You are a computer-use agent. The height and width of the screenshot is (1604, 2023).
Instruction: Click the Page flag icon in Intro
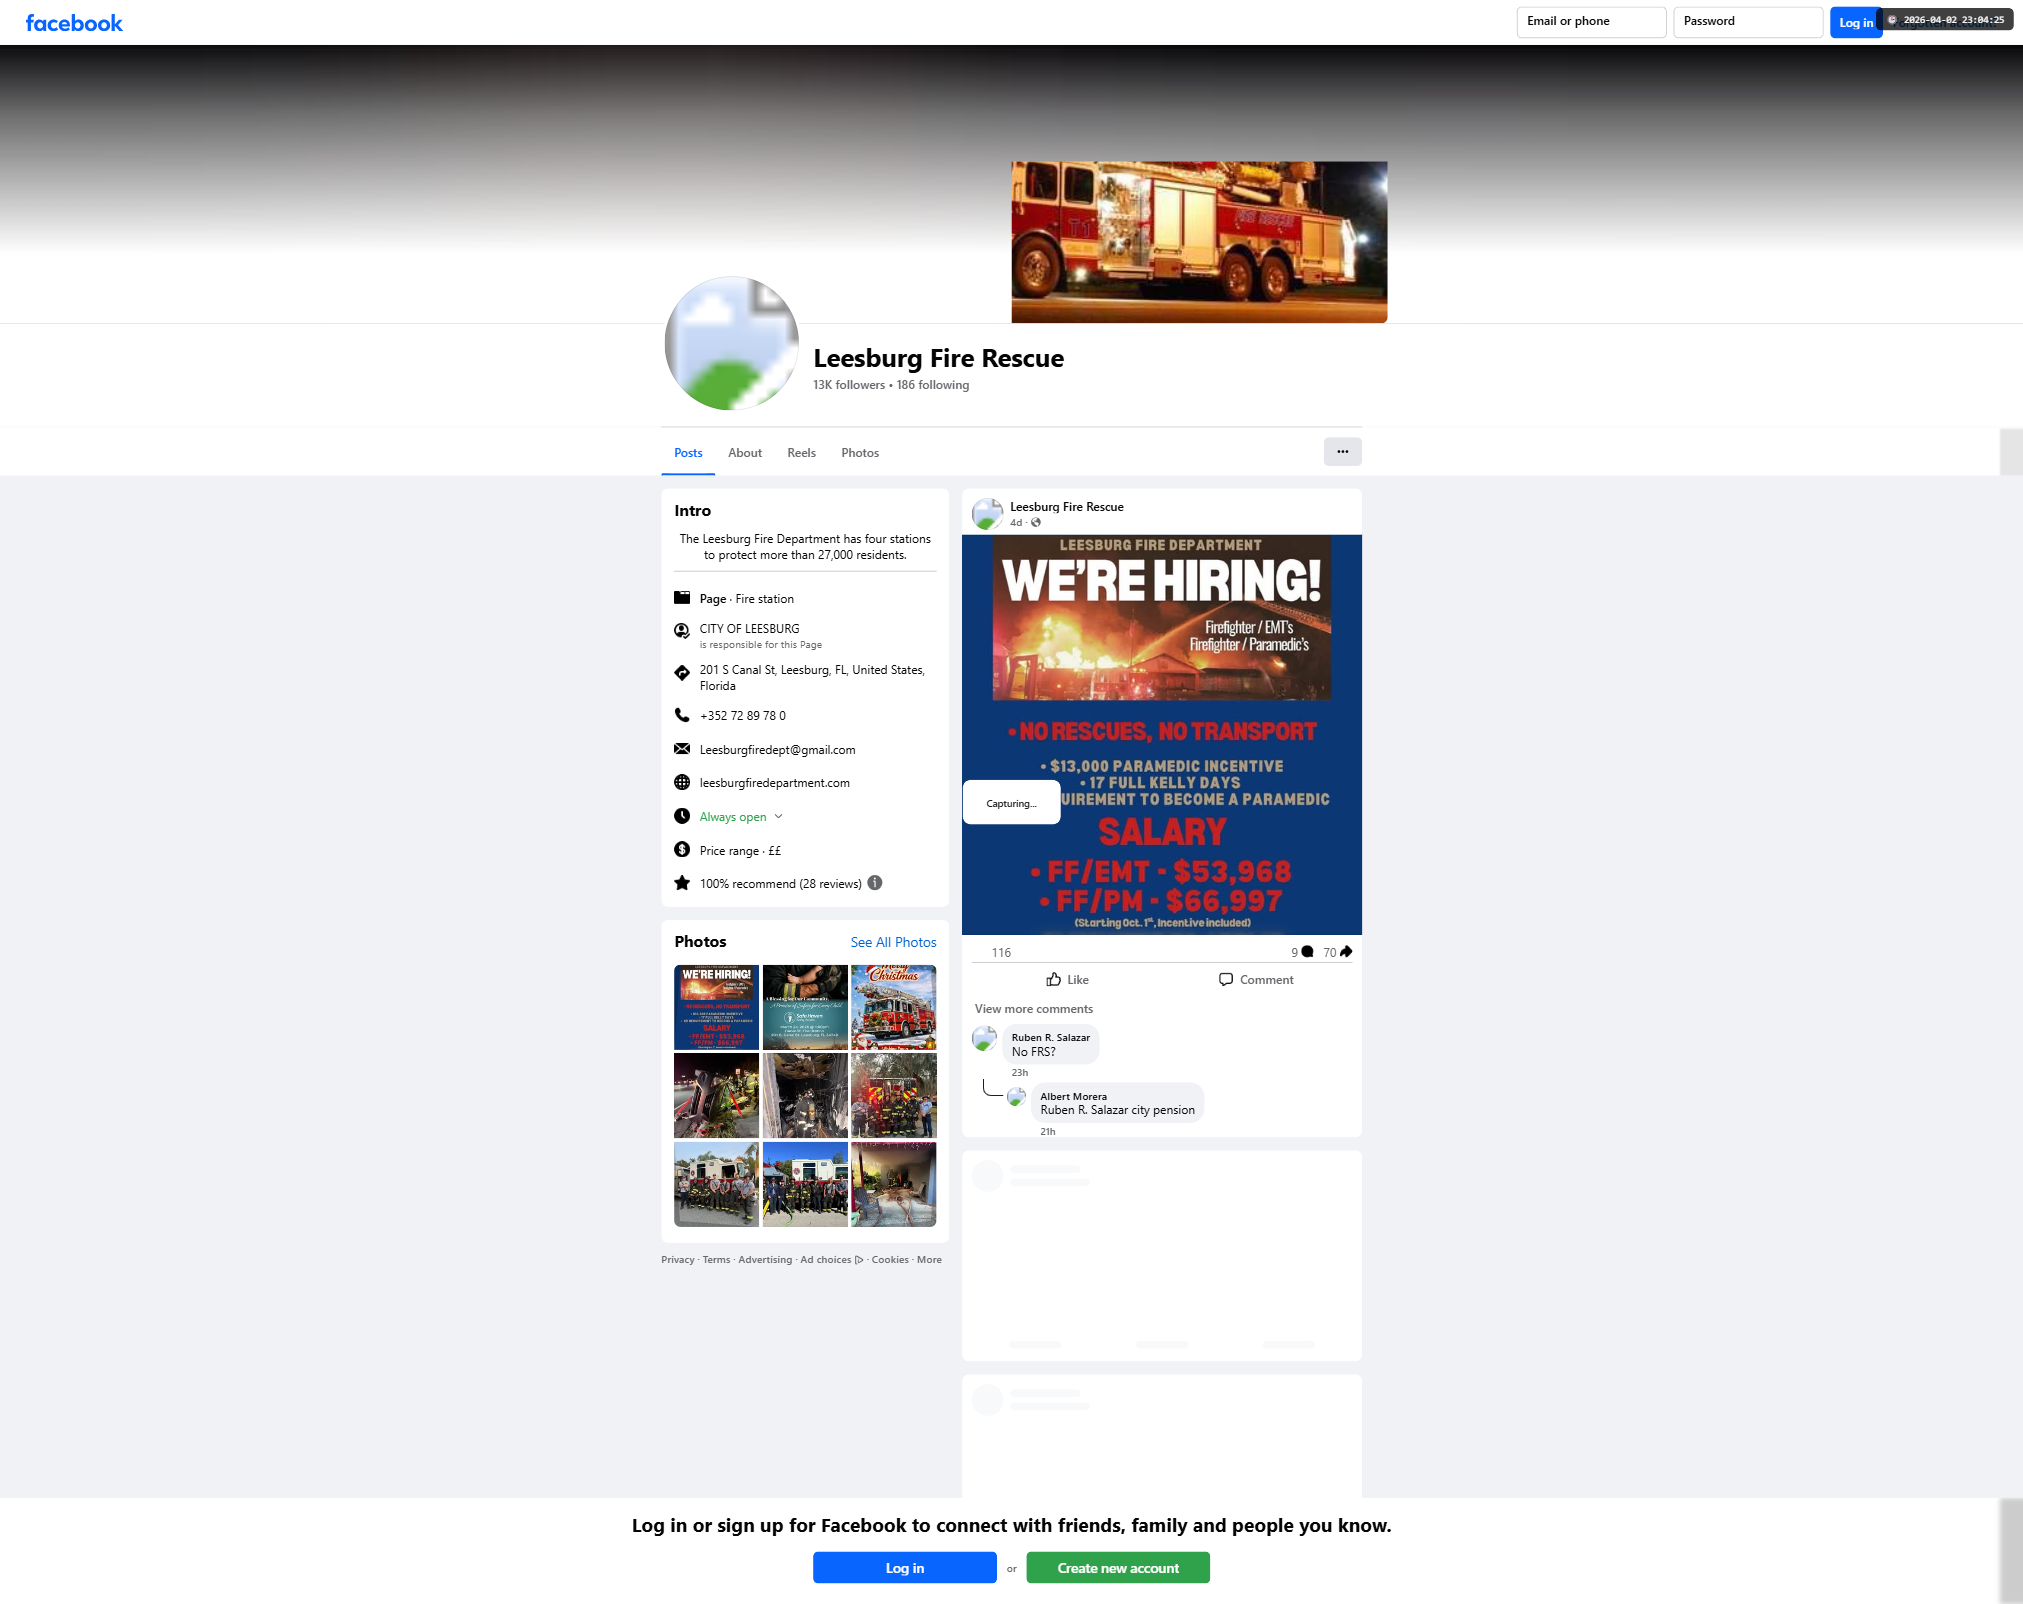(682, 598)
